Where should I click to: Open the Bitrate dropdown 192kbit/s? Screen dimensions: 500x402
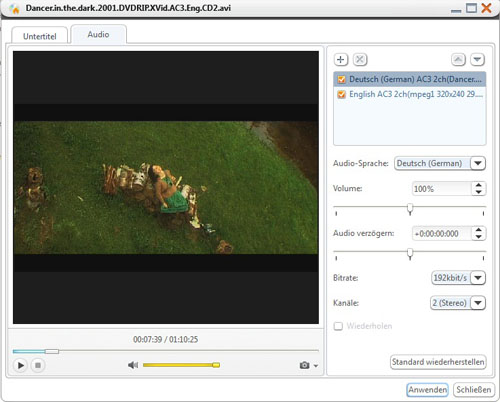[478, 278]
